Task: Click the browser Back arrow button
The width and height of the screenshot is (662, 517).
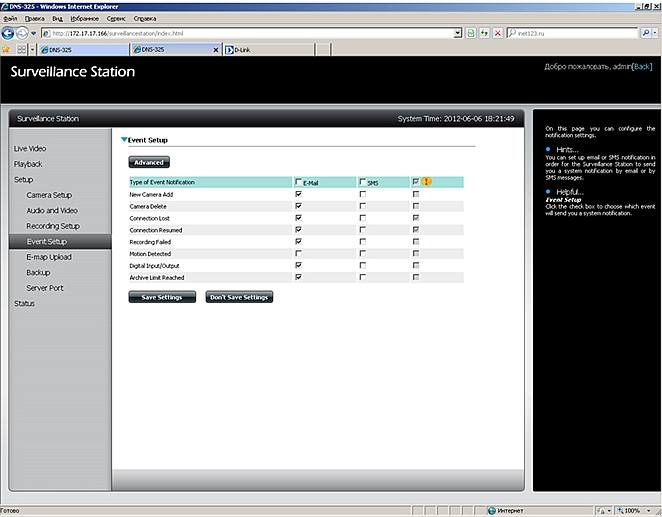Action: [9, 33]
